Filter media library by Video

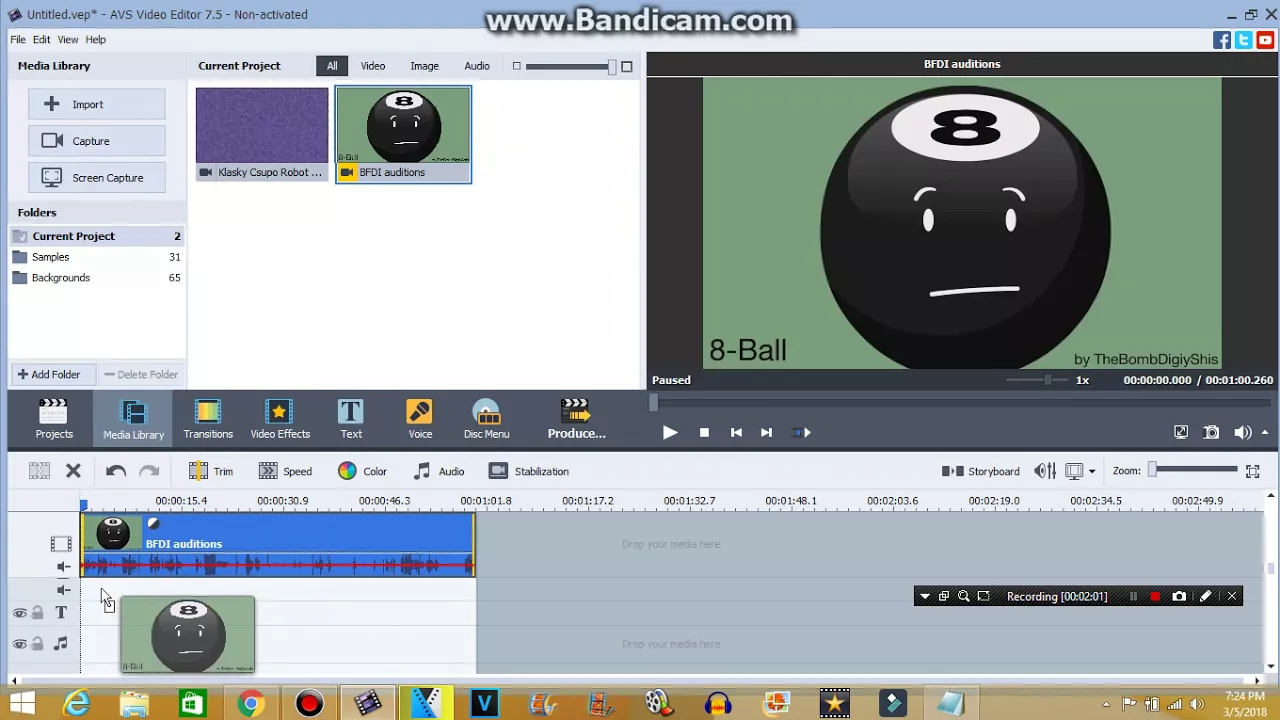click(373, 66)
